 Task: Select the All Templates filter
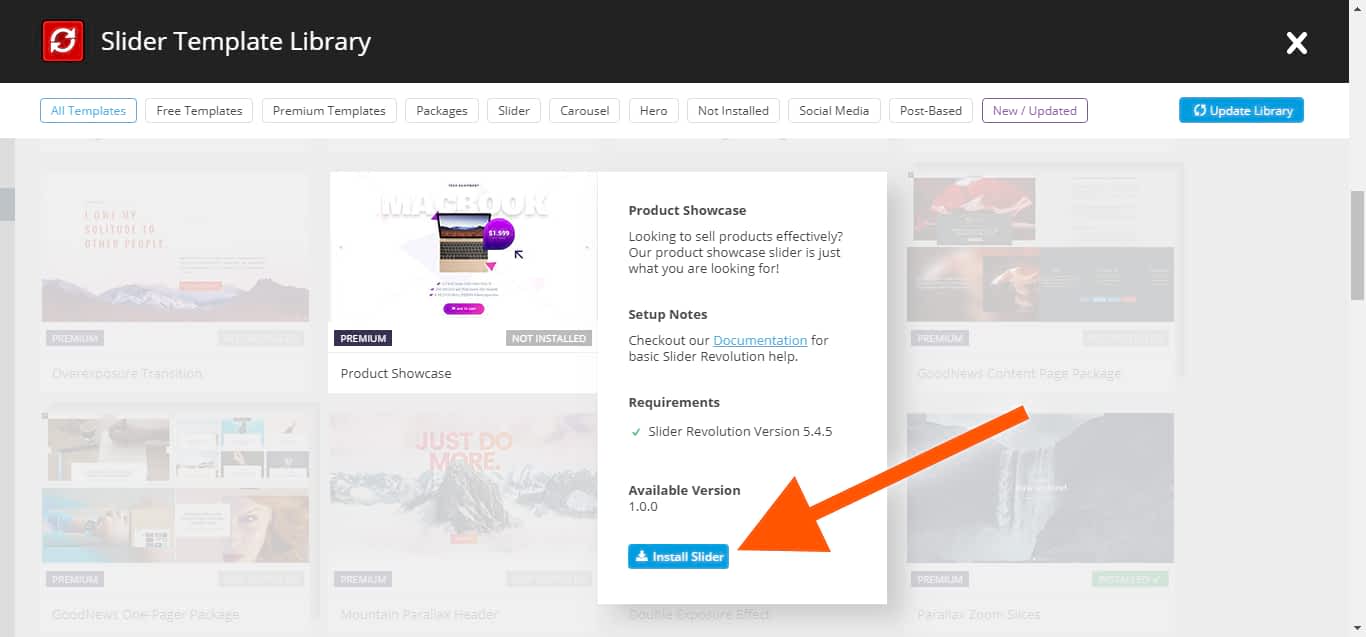pyautogui.click(x=89, y=110)
